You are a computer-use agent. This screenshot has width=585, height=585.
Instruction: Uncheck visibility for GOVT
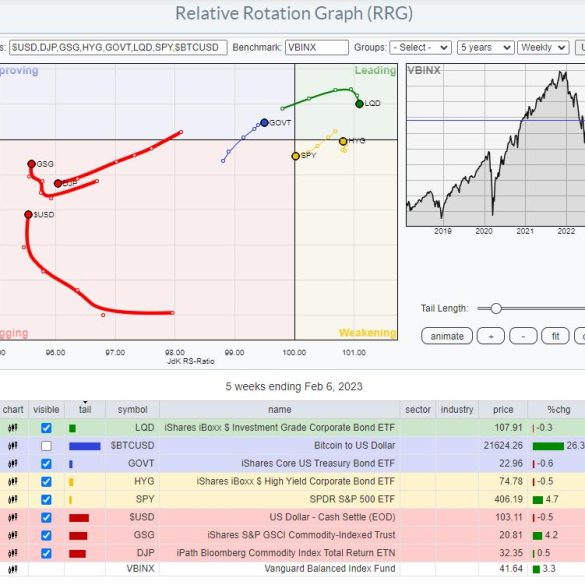pyautogui.click(x=46, y=464)
